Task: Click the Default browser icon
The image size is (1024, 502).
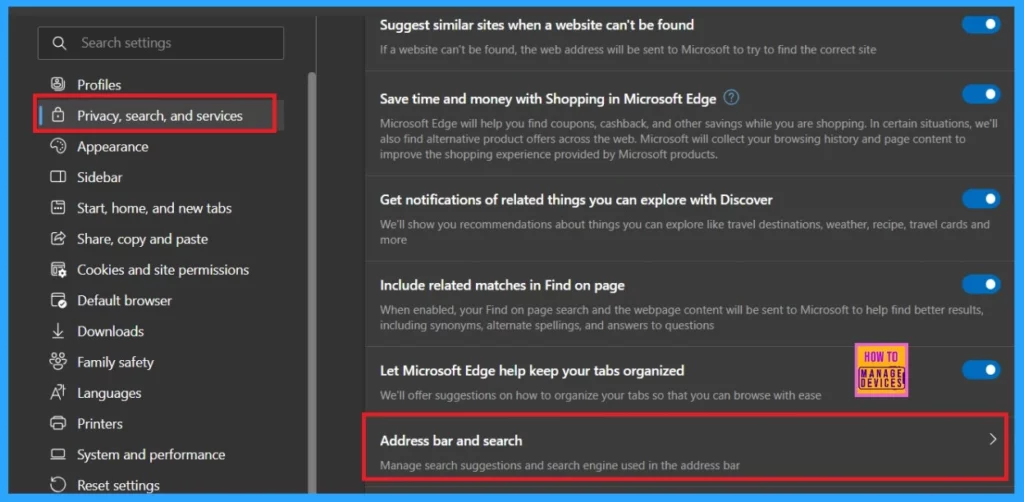Action: pyautogui.click(x=58, y=300)
